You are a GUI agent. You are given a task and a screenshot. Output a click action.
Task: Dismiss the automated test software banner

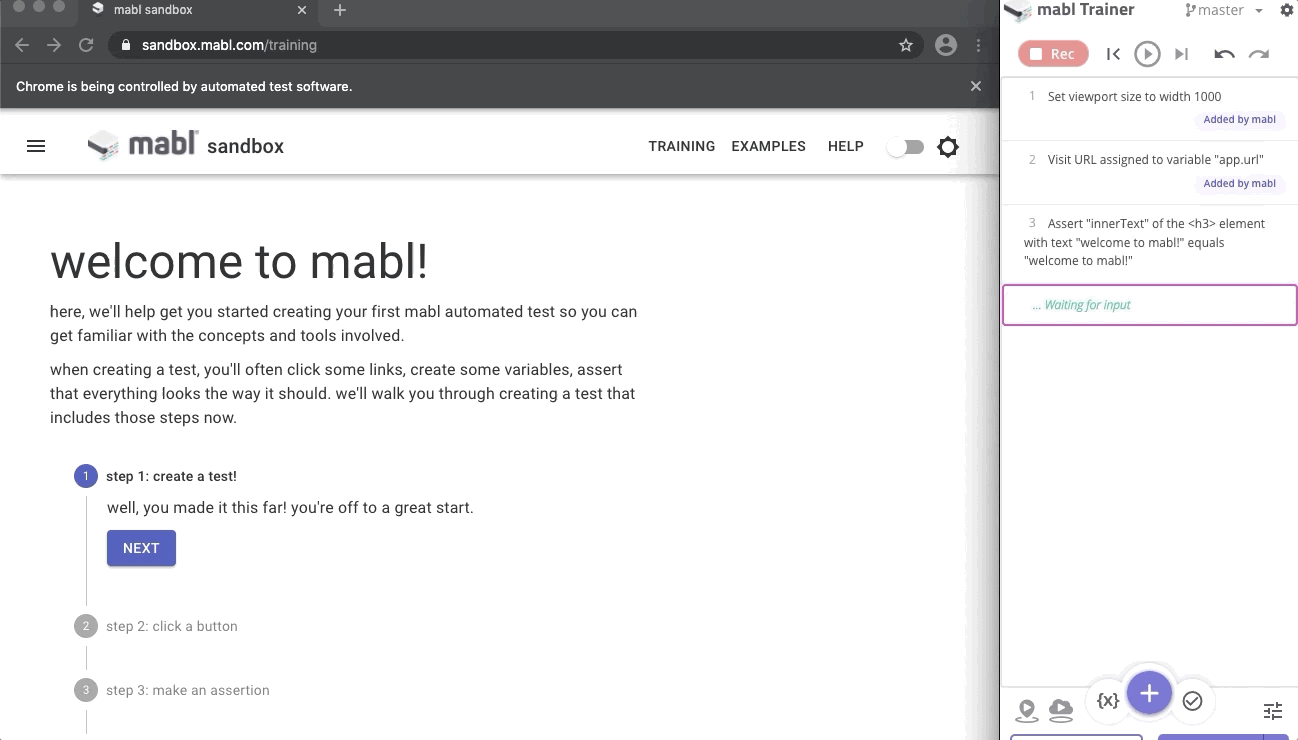pos(976,86)
